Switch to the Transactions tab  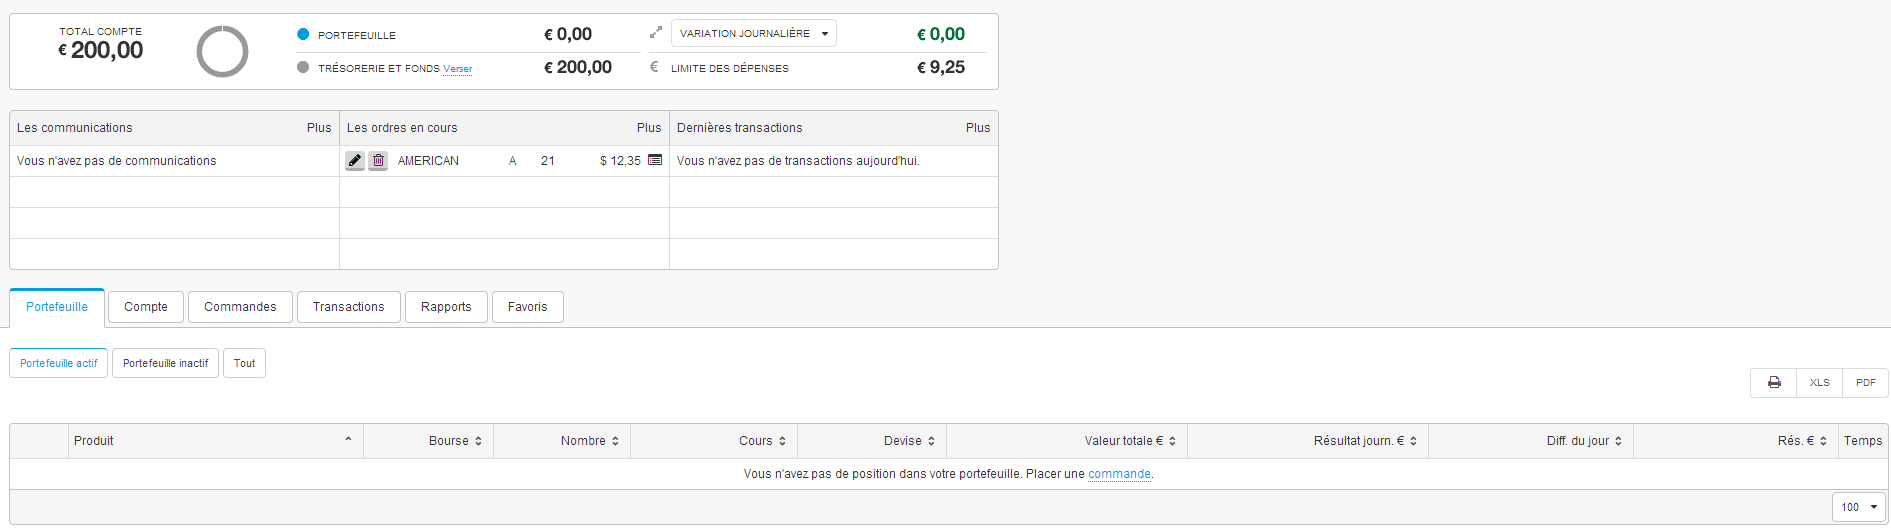pos(348,307)
